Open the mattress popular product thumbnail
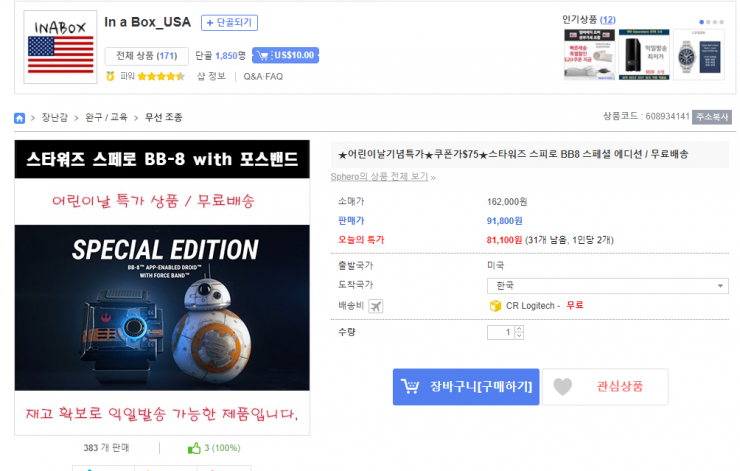The height and width of the screenshot is (471, 740). pyautogui.click(x=589, y=54)
